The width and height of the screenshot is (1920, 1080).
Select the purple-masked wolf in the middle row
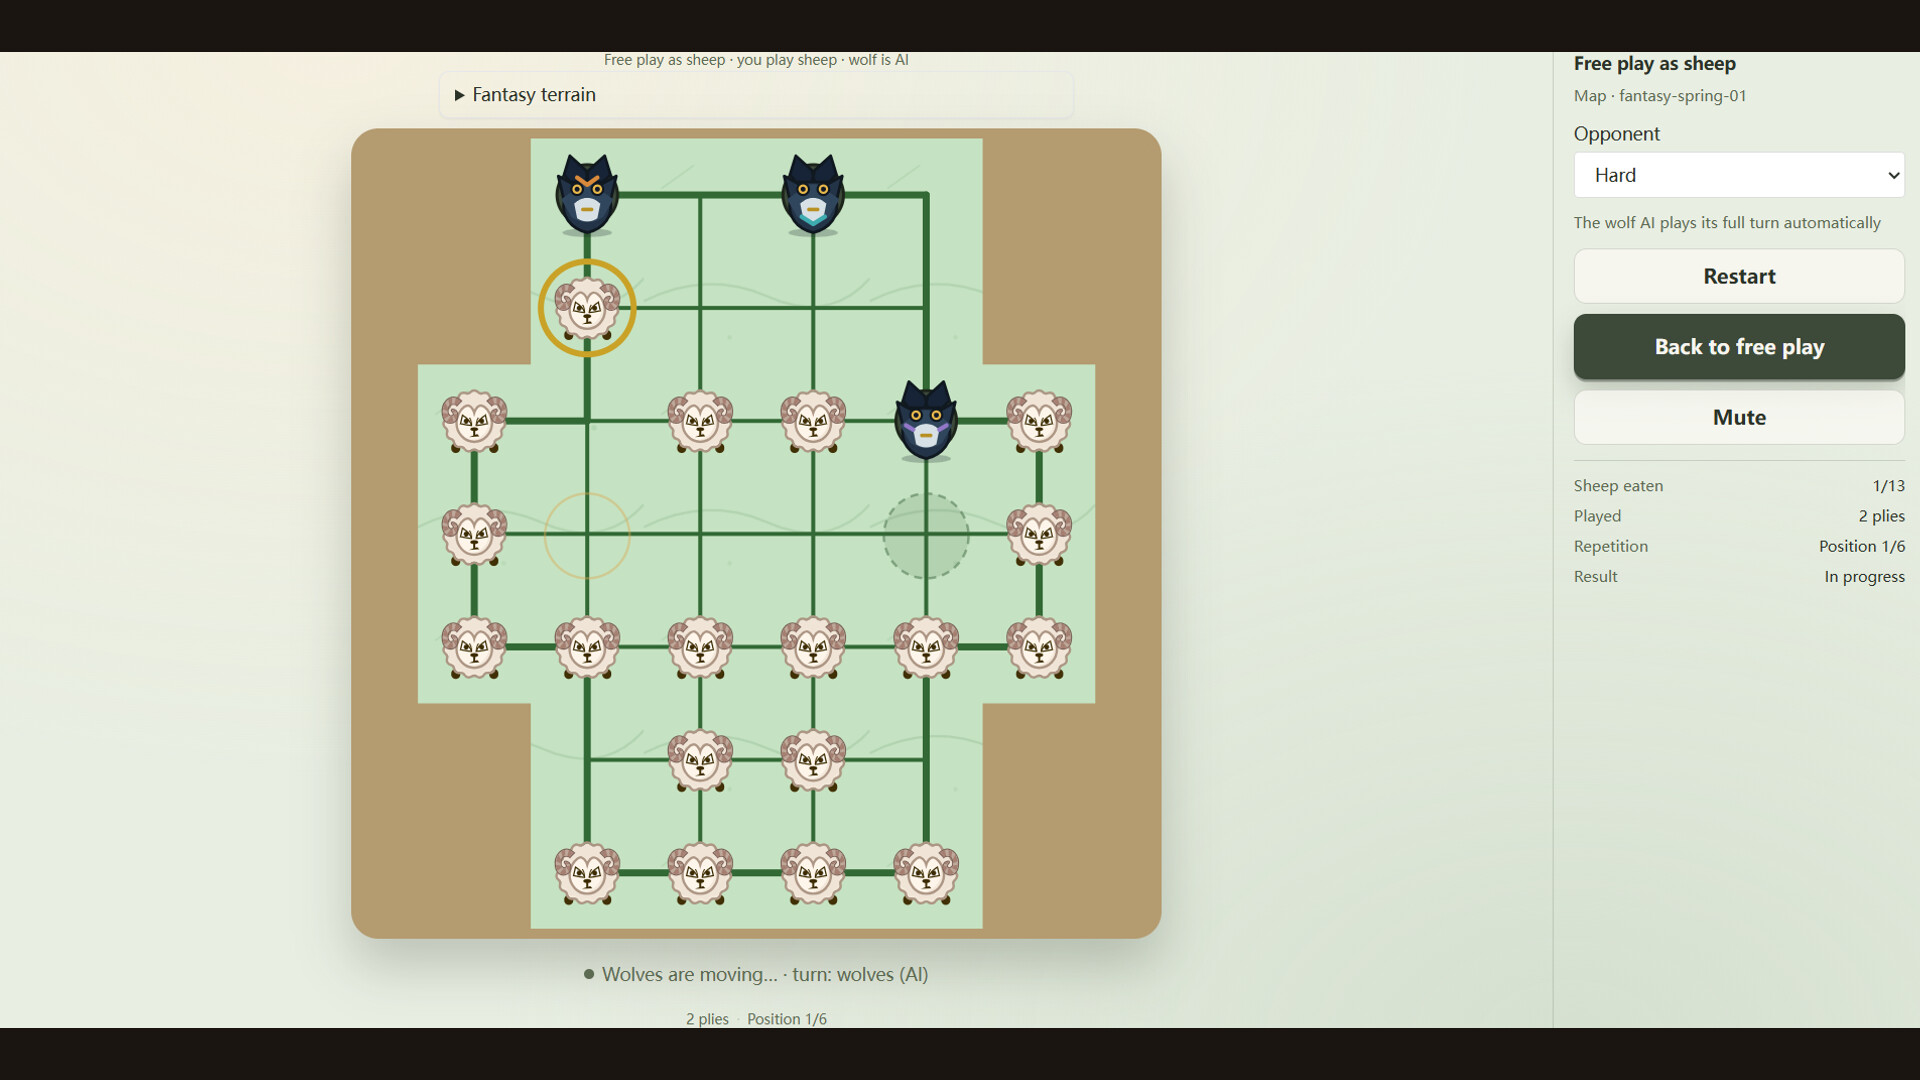(x=926, y=421)
